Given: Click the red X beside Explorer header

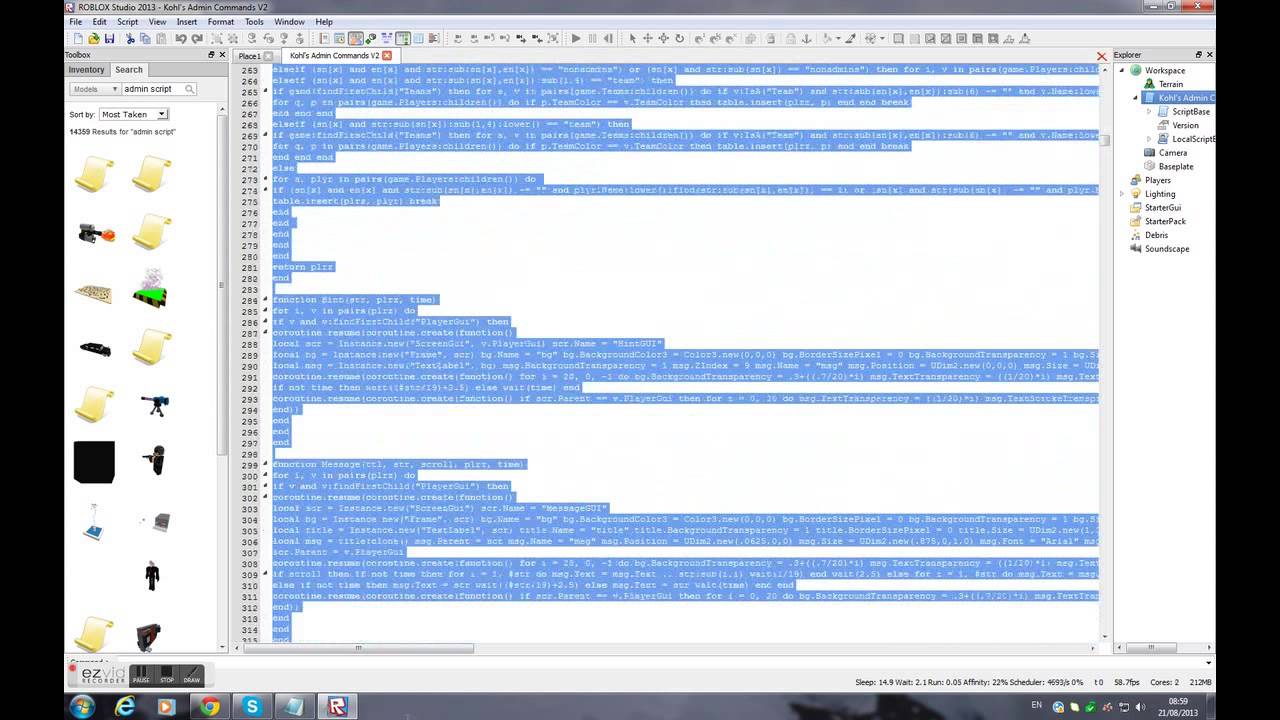Looking at the screenshot, I should click(1102, 57).
